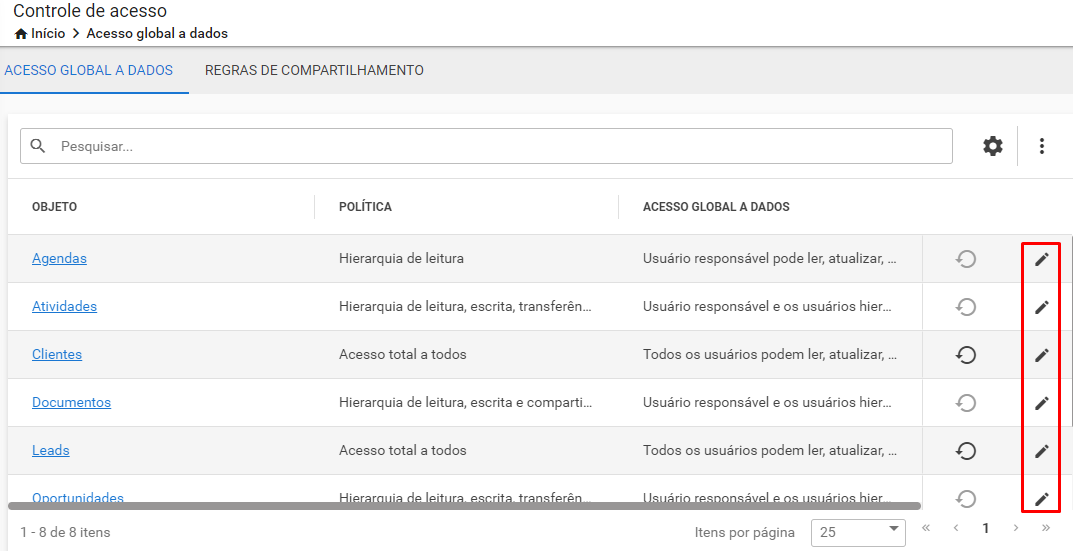Click the 'Controle de acesso' page title
The image size is (1073, 551).
(90, 11)
